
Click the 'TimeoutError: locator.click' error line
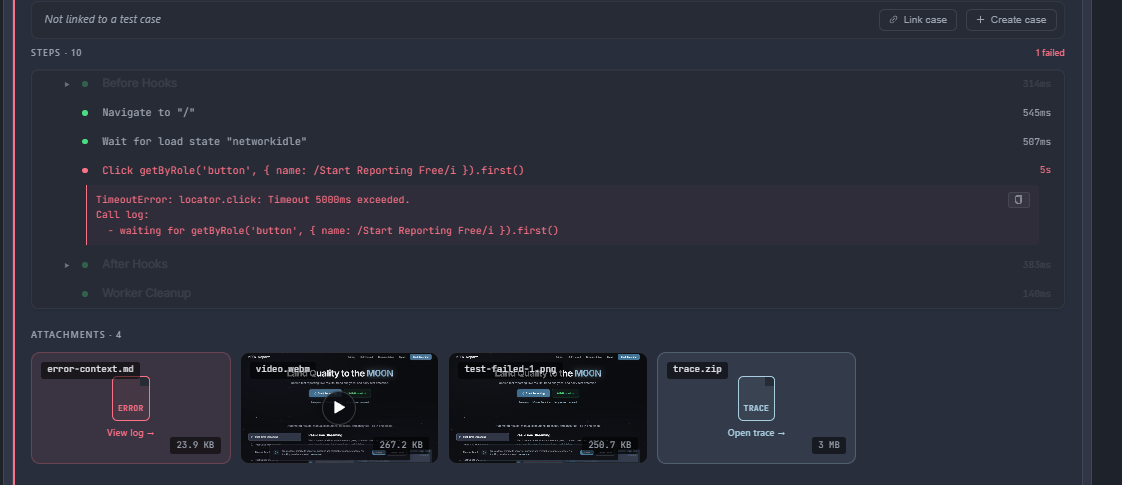[253, 200]
